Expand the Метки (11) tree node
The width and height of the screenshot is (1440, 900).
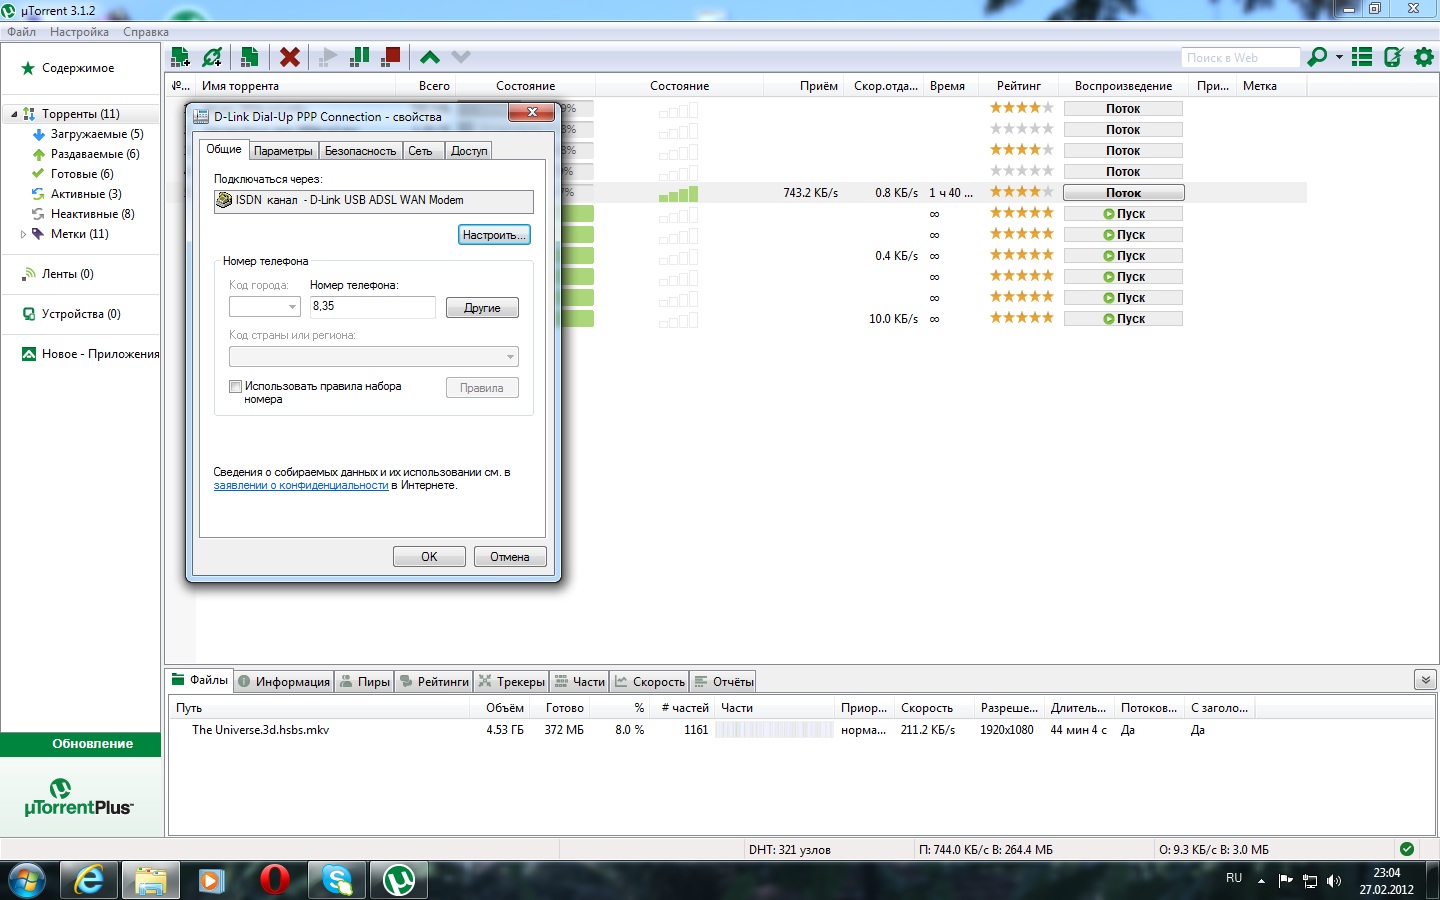24,234
